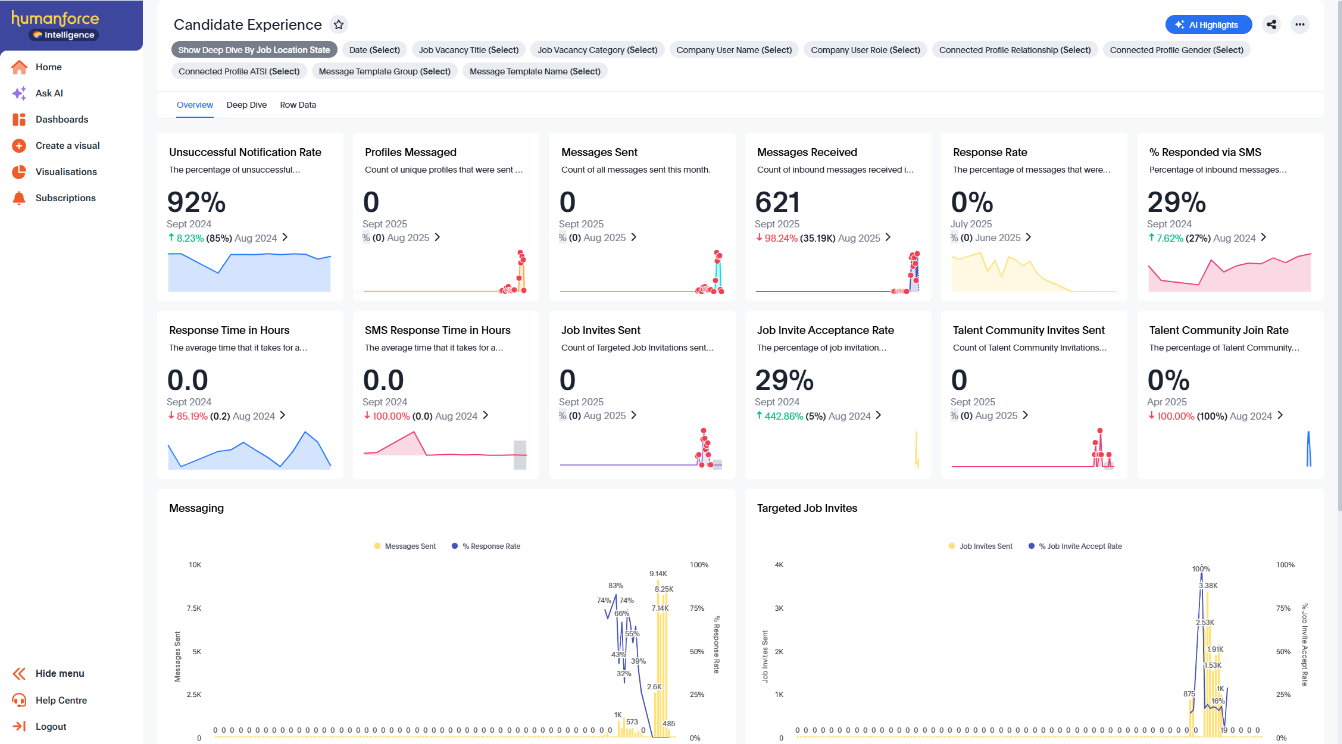Click the AI Highlights button
The height and width of the screenshot is (744, 1342).
coord(1208,24)
